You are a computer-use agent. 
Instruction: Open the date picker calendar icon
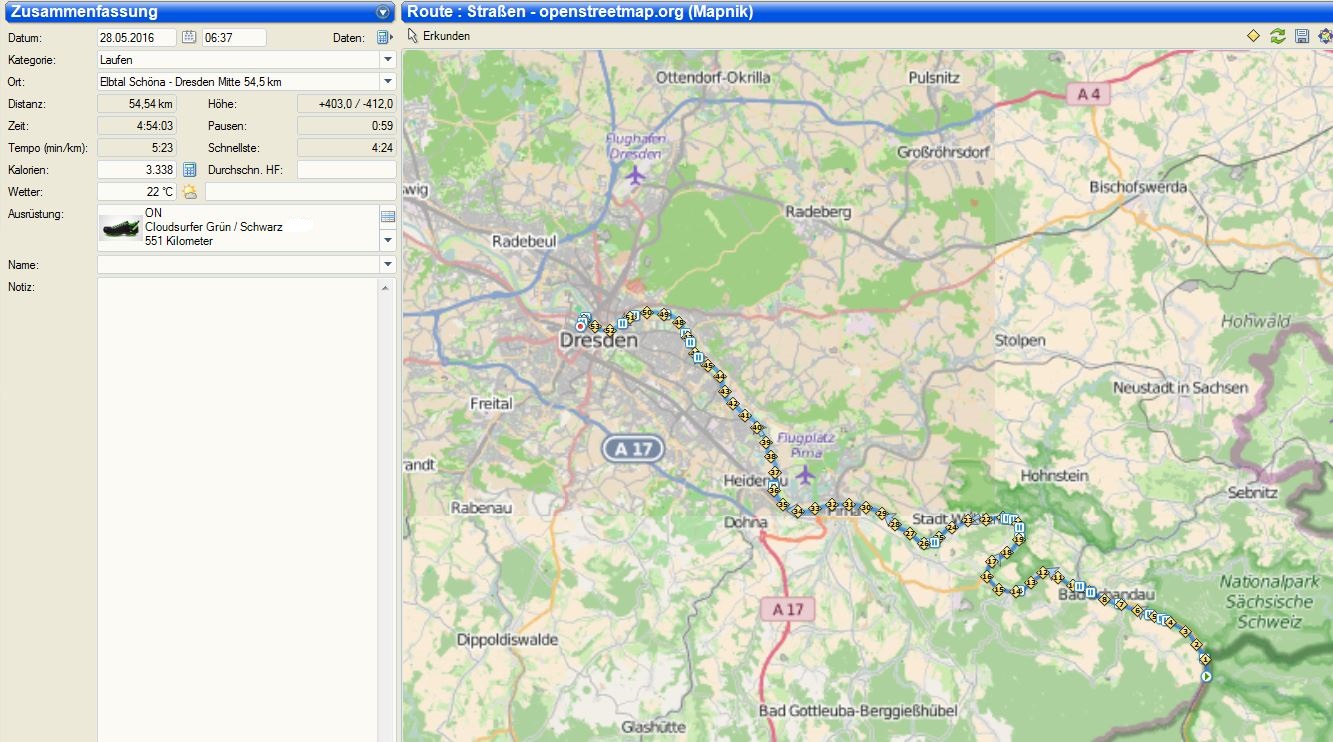click(x=189, y=37)
